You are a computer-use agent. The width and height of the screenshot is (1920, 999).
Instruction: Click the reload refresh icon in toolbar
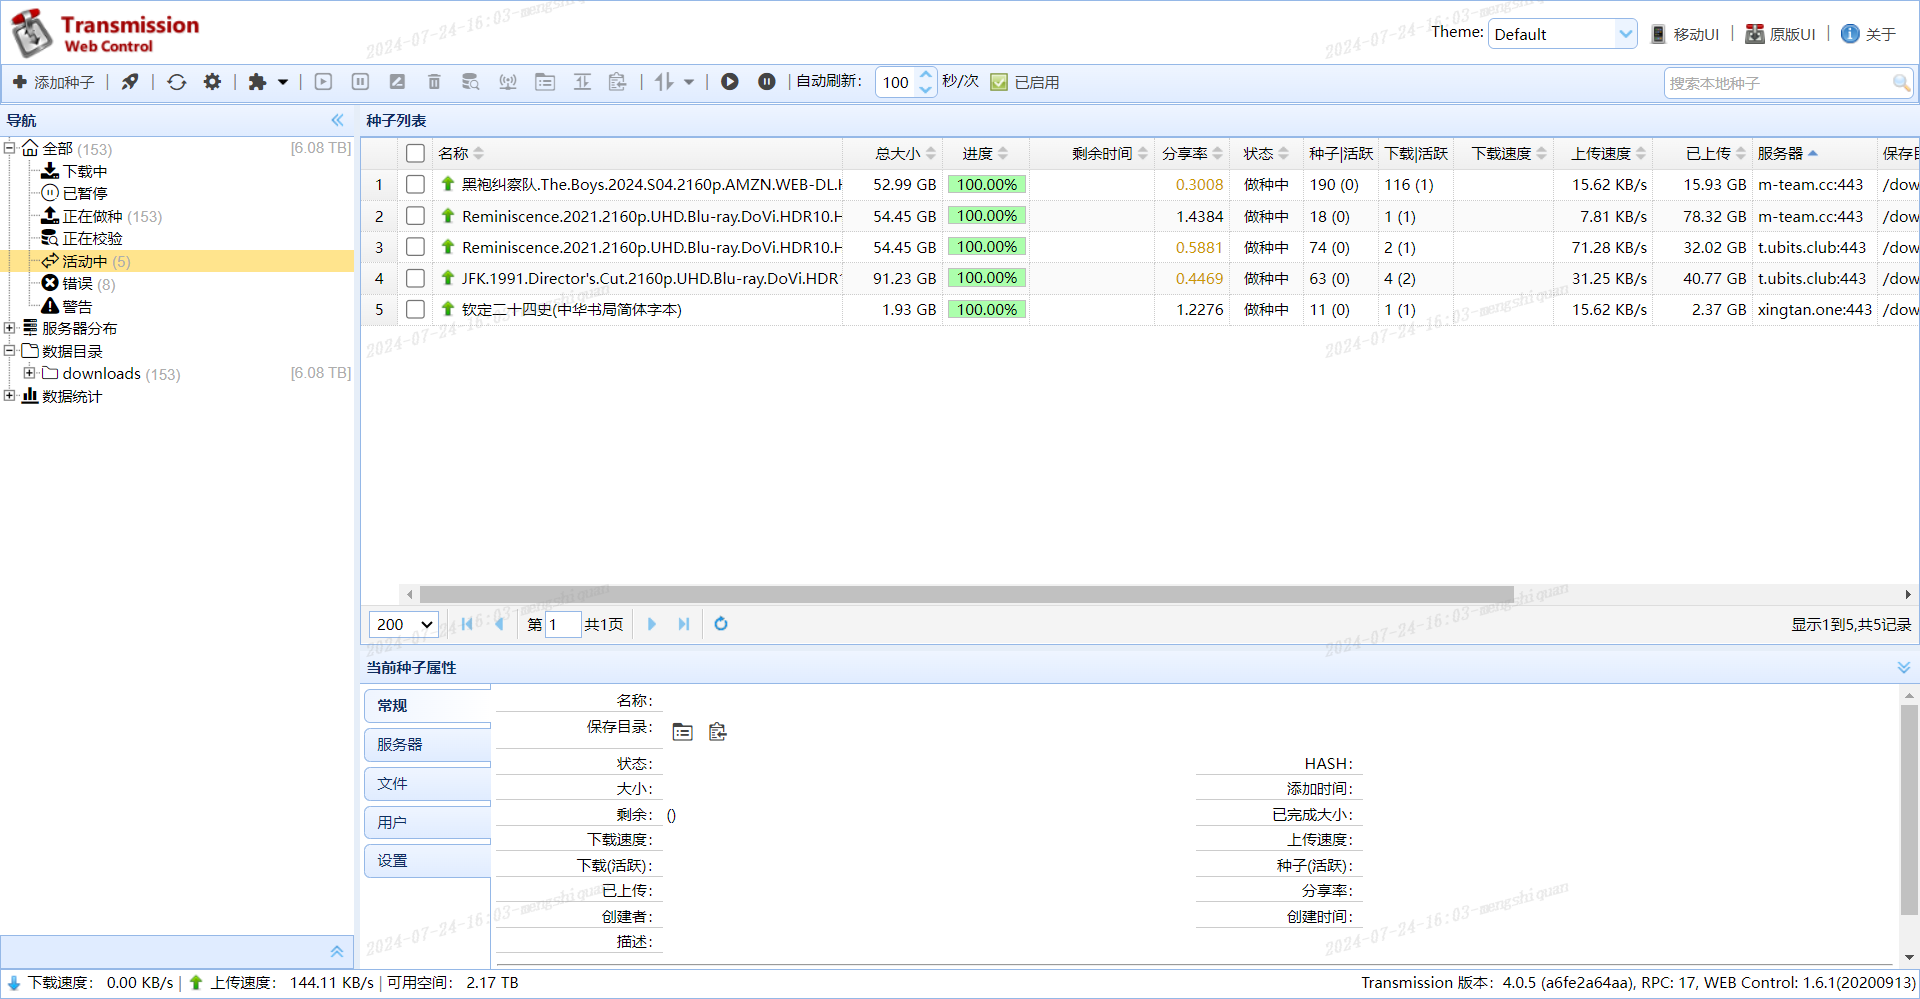[x=177, y=82]
